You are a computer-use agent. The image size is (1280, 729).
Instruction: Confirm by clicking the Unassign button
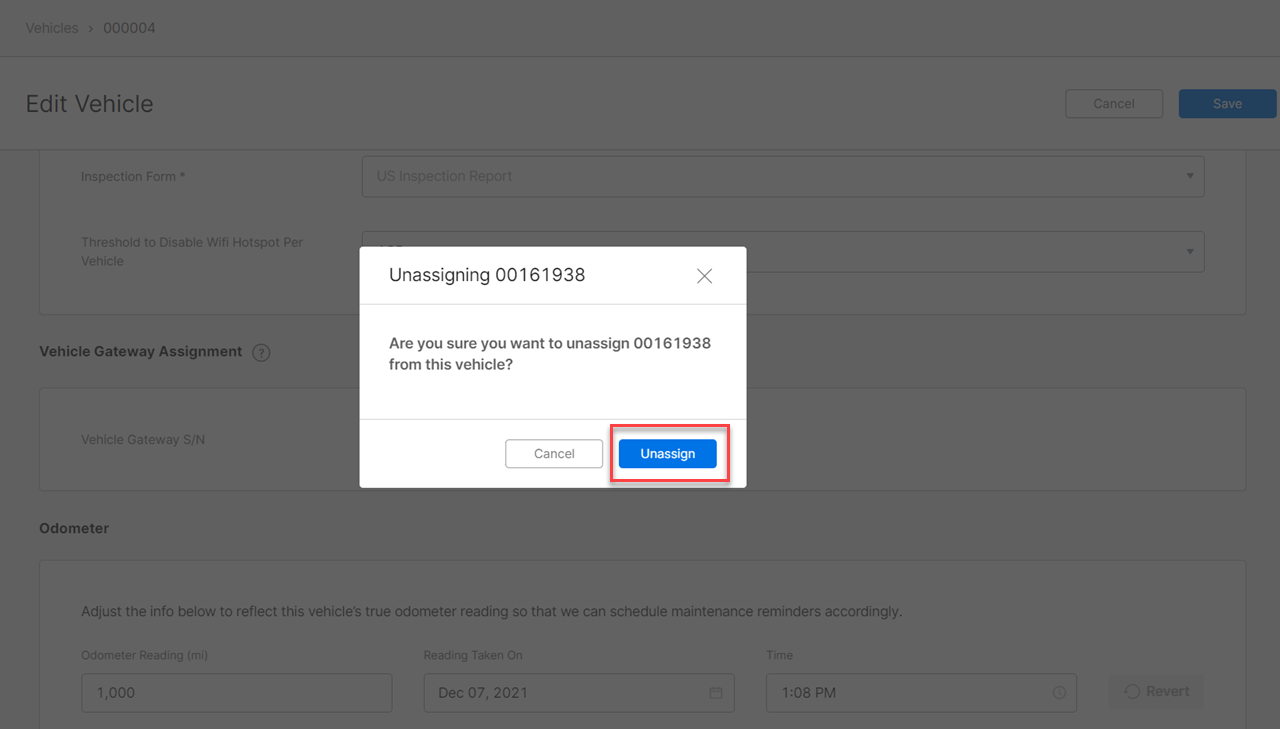pyautogui.click(x=667, y=453)
